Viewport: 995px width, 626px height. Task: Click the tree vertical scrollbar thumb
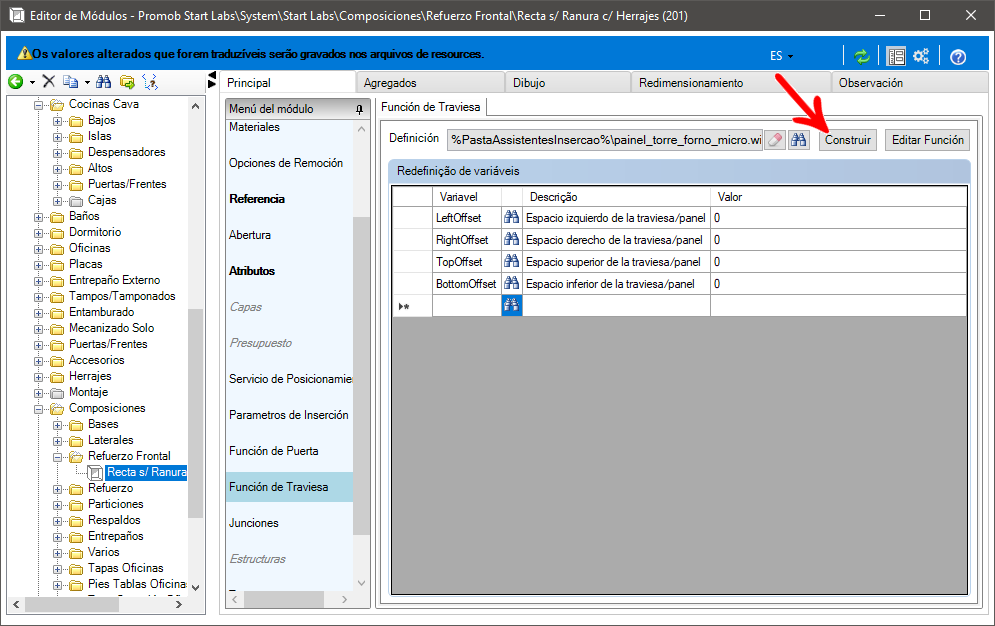tap(195, 412)
